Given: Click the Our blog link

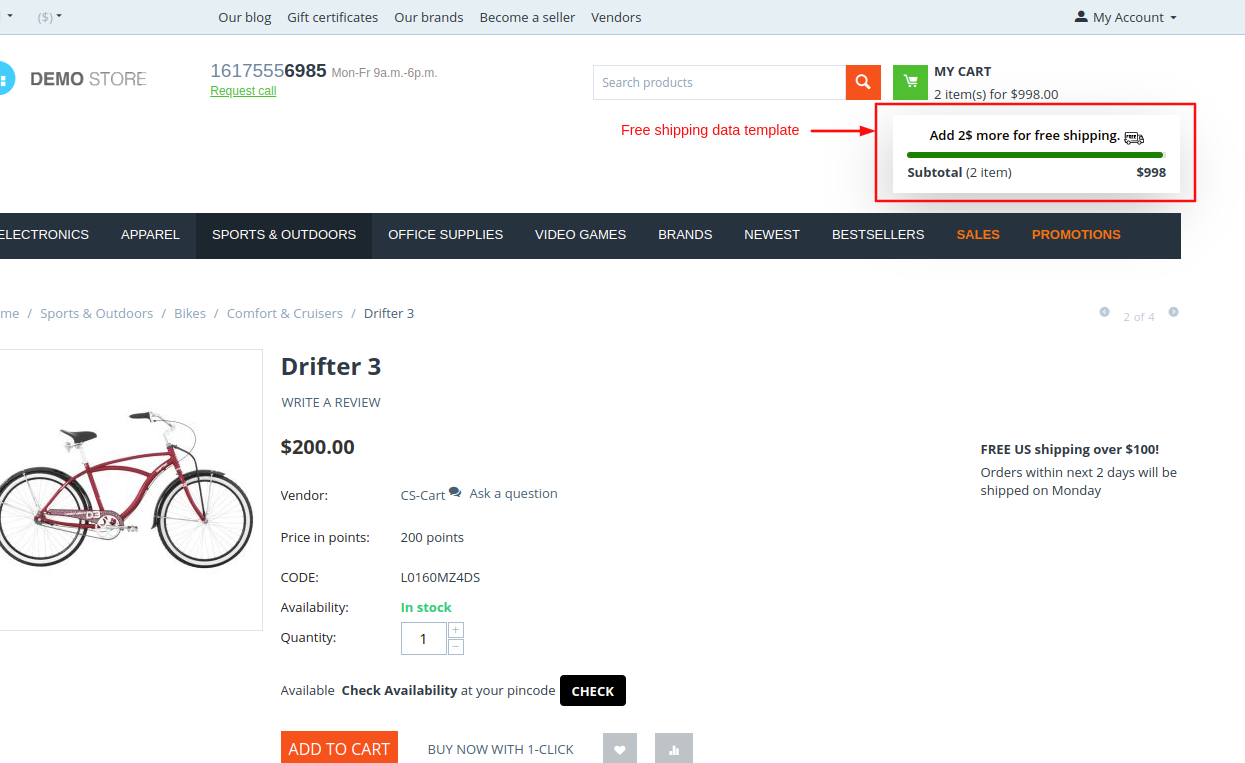Looking at the screenshot, I should point(245,17).
